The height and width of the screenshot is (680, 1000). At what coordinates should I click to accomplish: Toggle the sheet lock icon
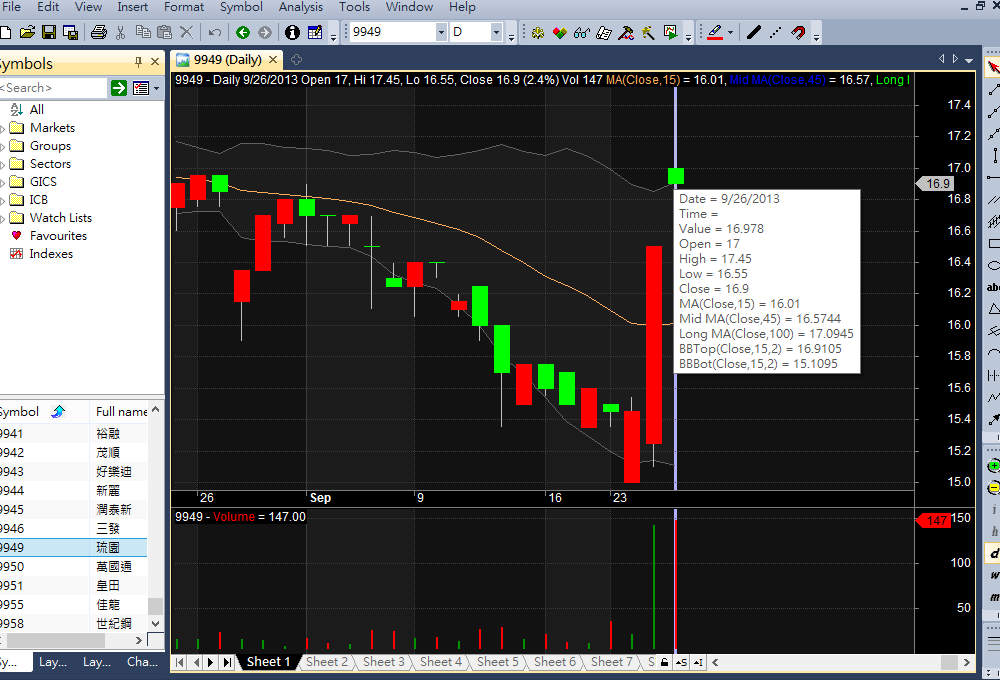pyautogui.click(x=665, y=662)
